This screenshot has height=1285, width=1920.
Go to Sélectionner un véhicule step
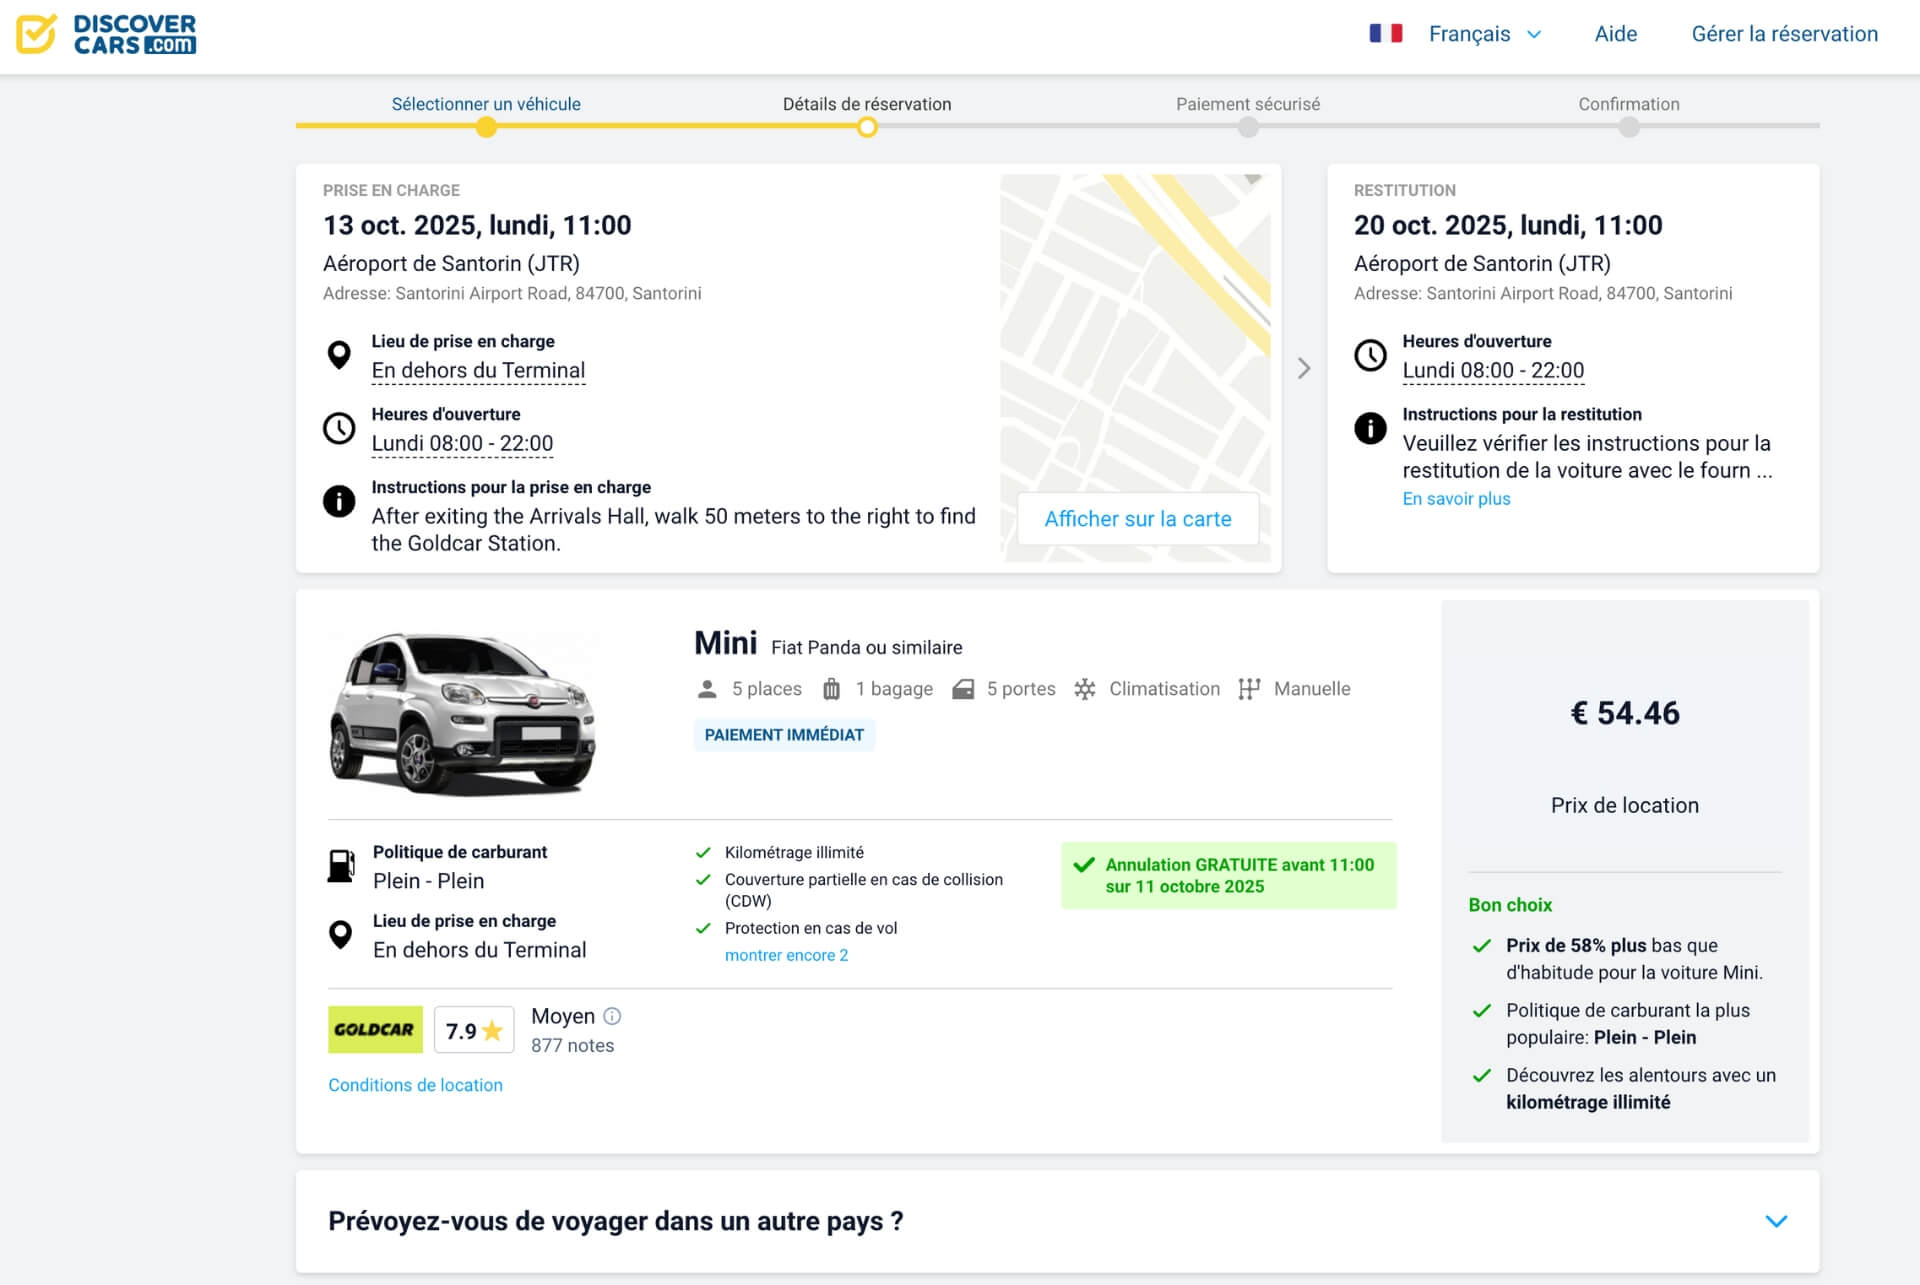486,104
